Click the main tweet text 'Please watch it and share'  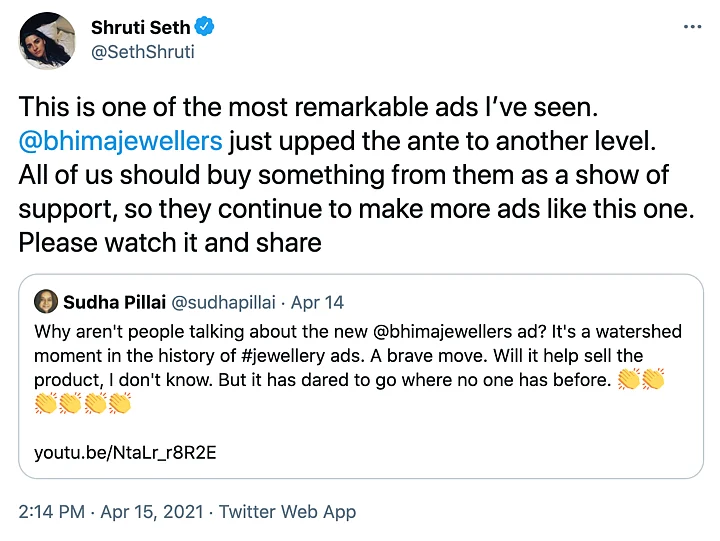coord(170,243)
